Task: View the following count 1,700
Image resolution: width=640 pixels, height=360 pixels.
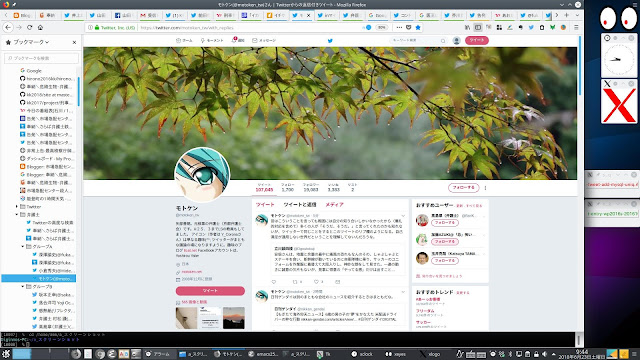Action: (287, 187)
